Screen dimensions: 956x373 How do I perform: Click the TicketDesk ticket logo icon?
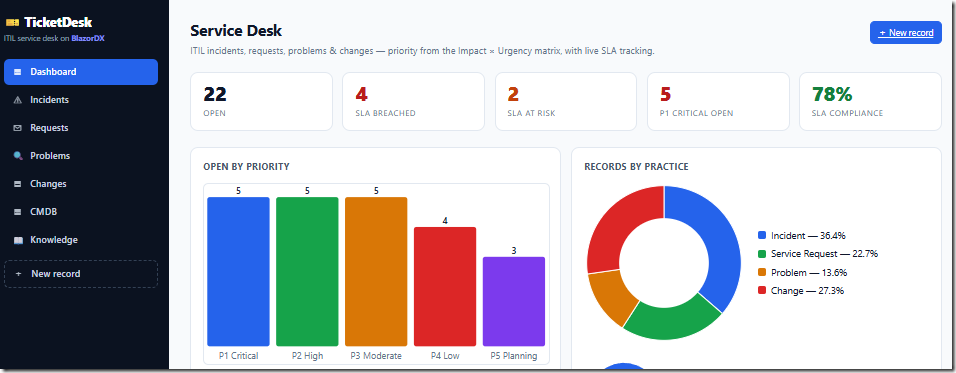(x=12, y=23)
